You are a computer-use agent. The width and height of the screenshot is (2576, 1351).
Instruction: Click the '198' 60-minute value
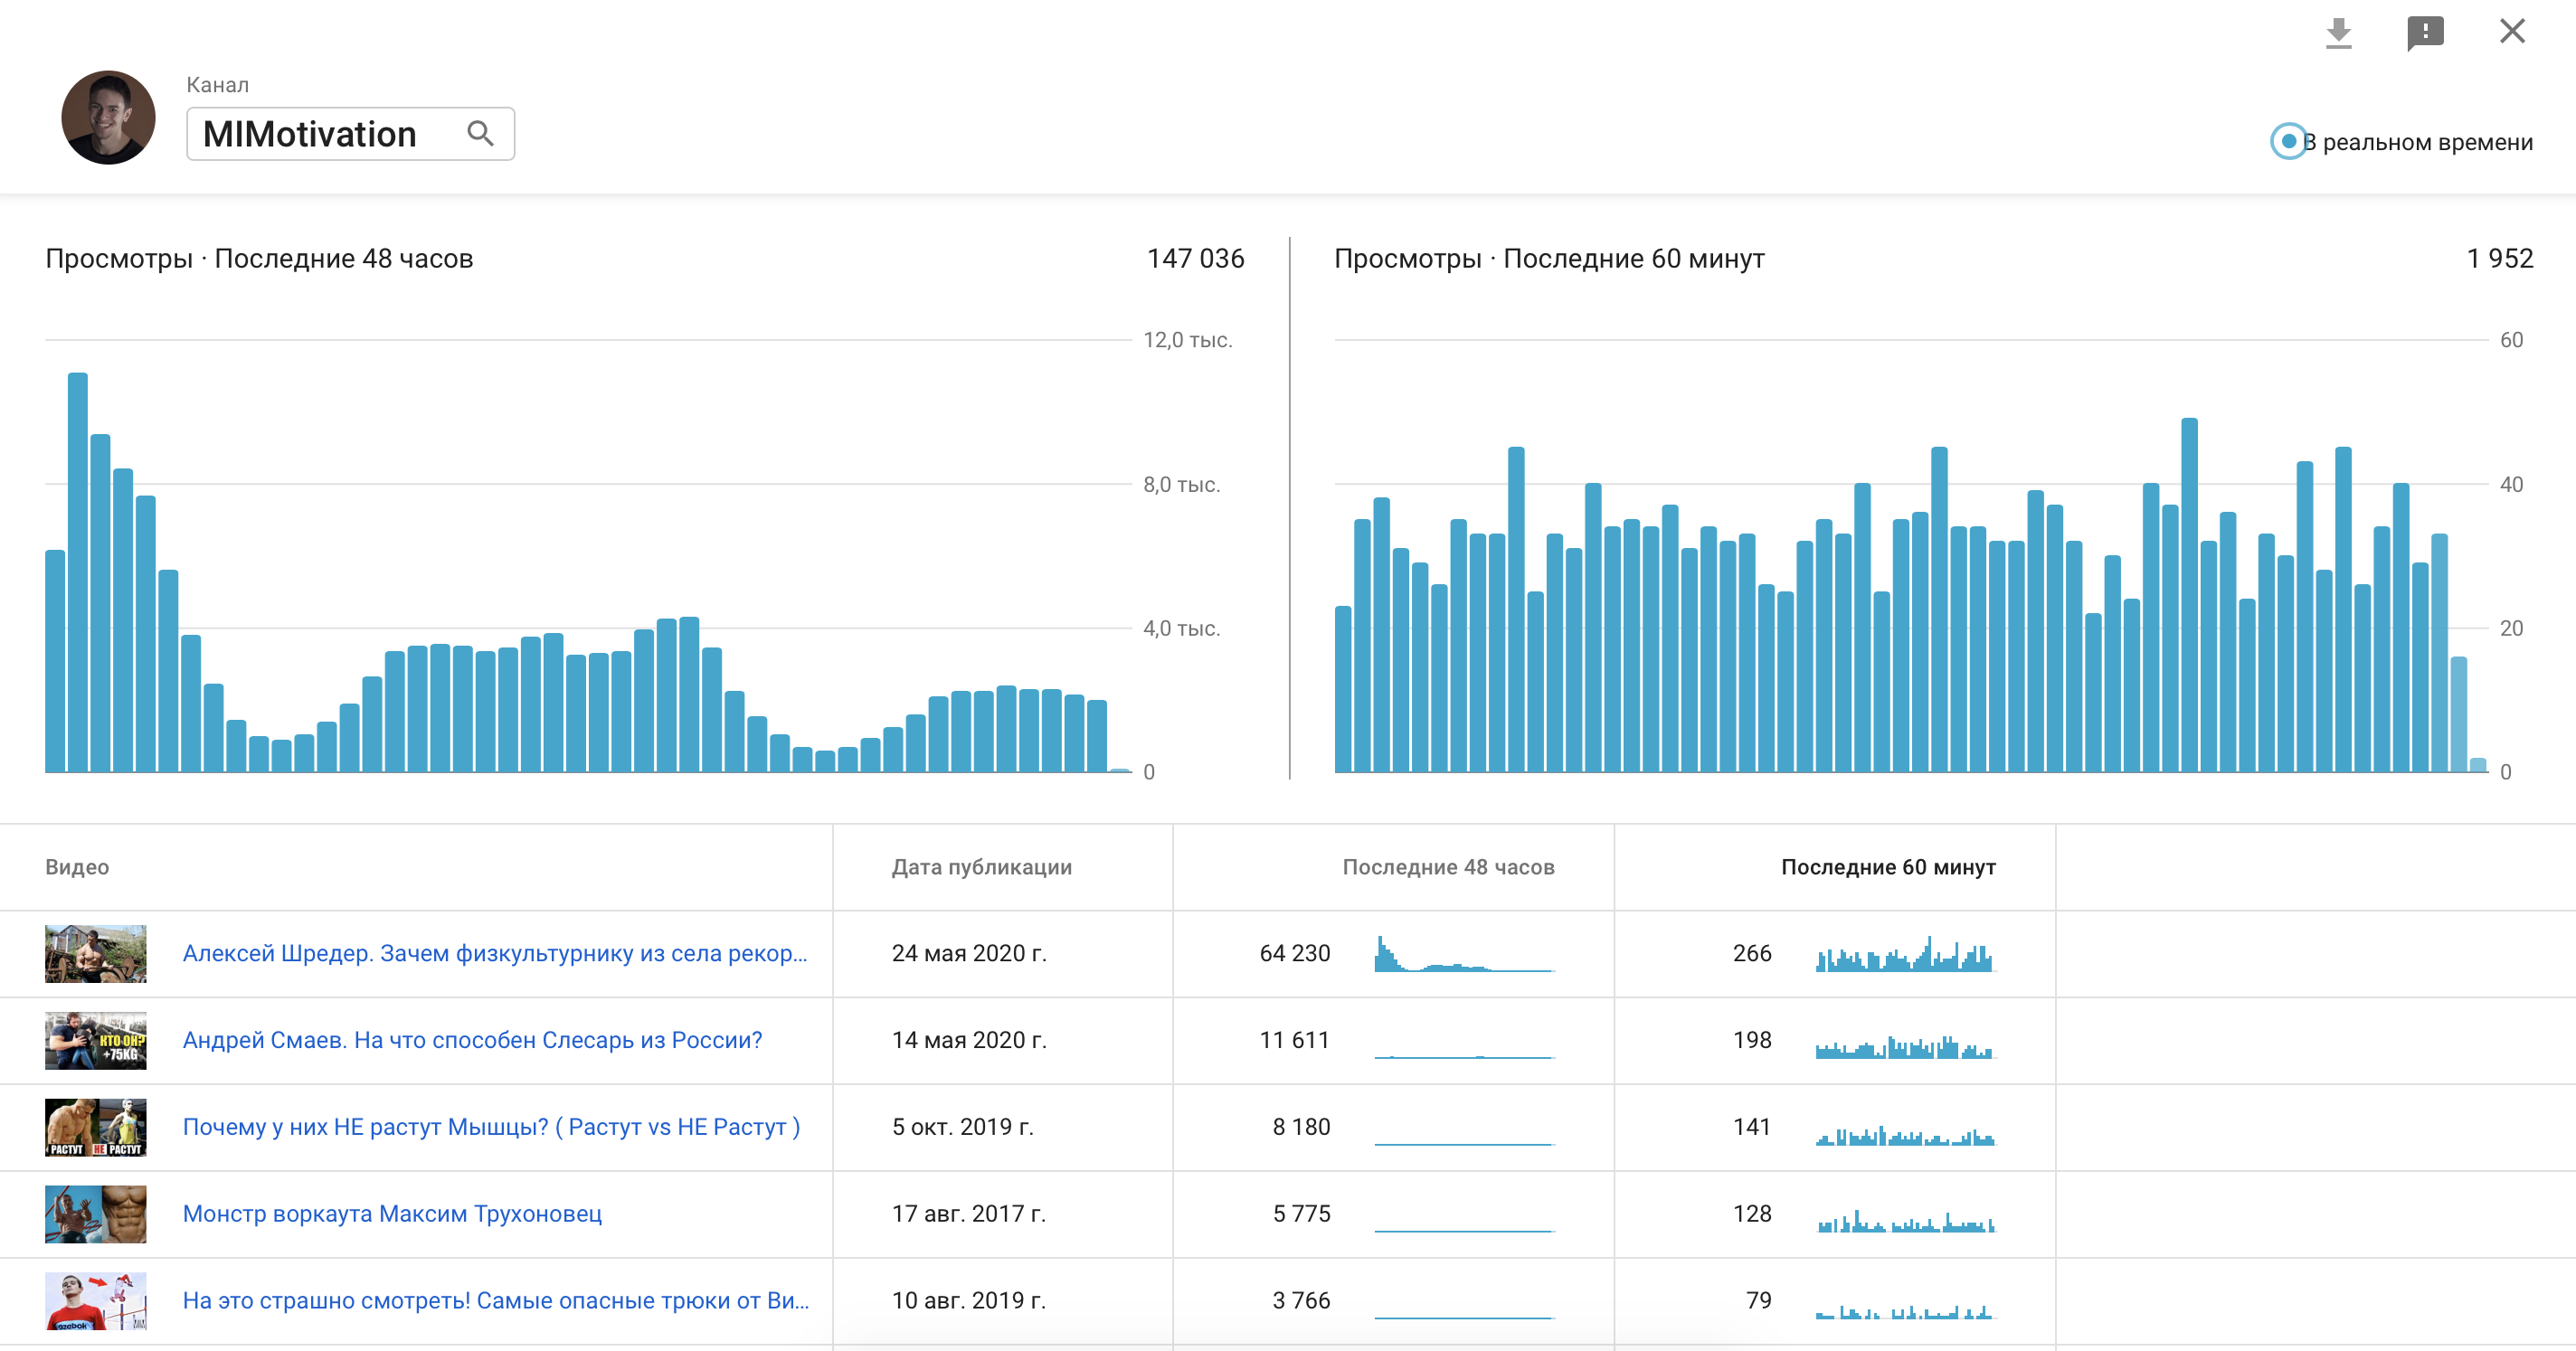[1752, 1040]
